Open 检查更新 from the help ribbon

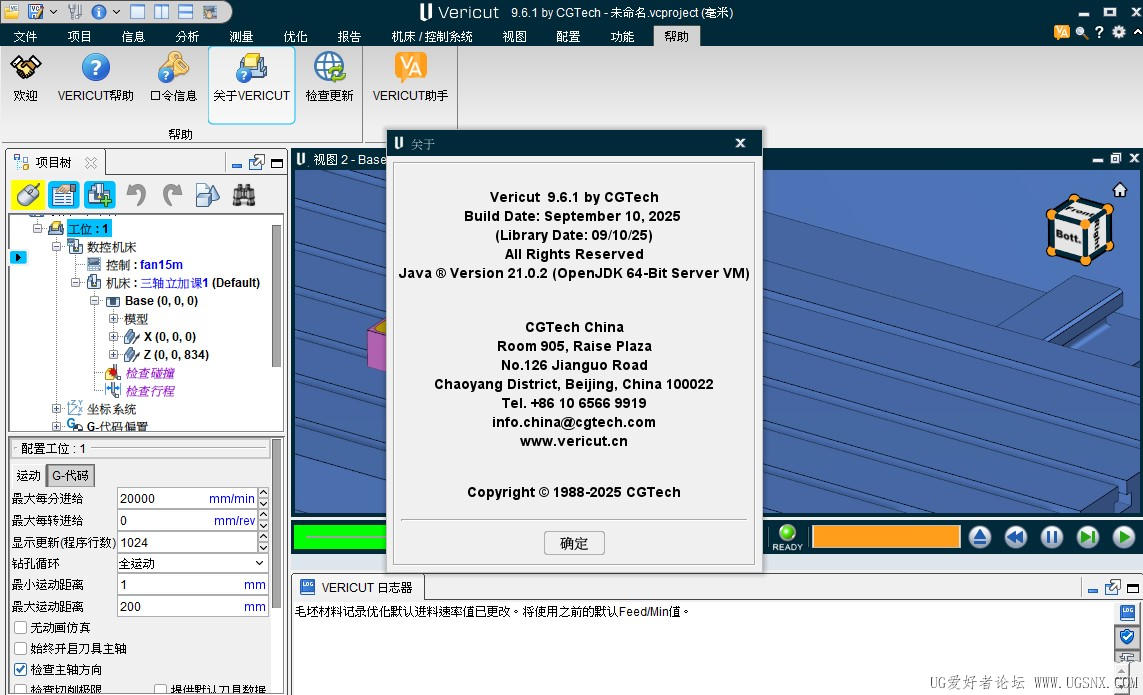pyautogui.click(x=329, y=69)
